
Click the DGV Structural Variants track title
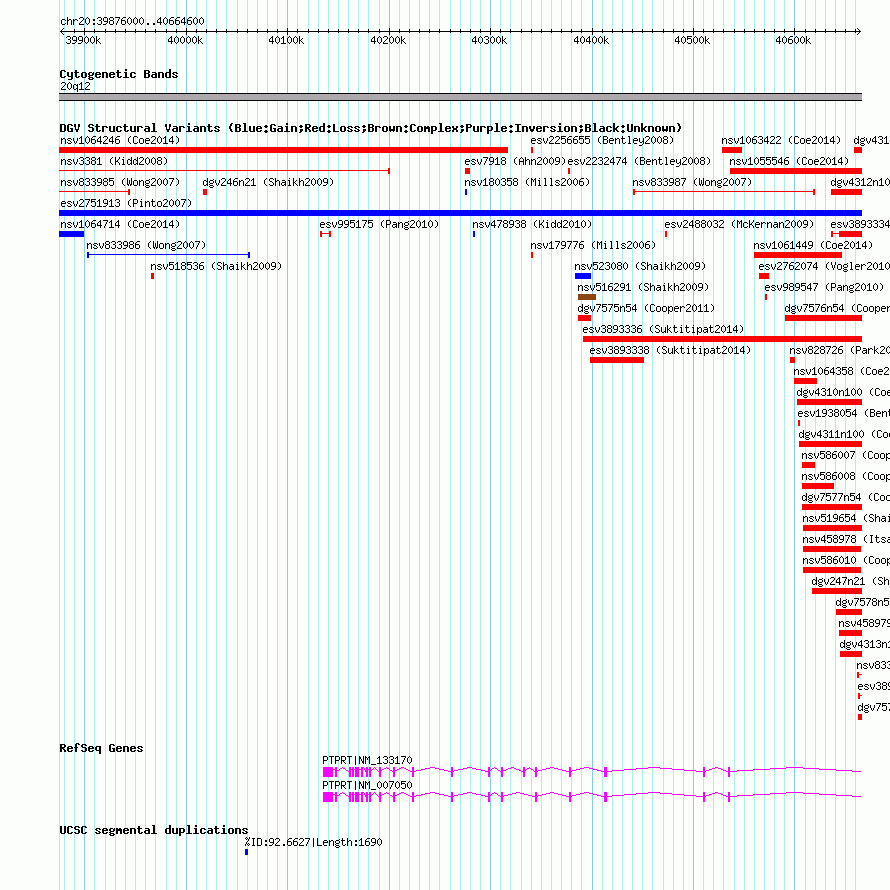click(x=371, y=128)
